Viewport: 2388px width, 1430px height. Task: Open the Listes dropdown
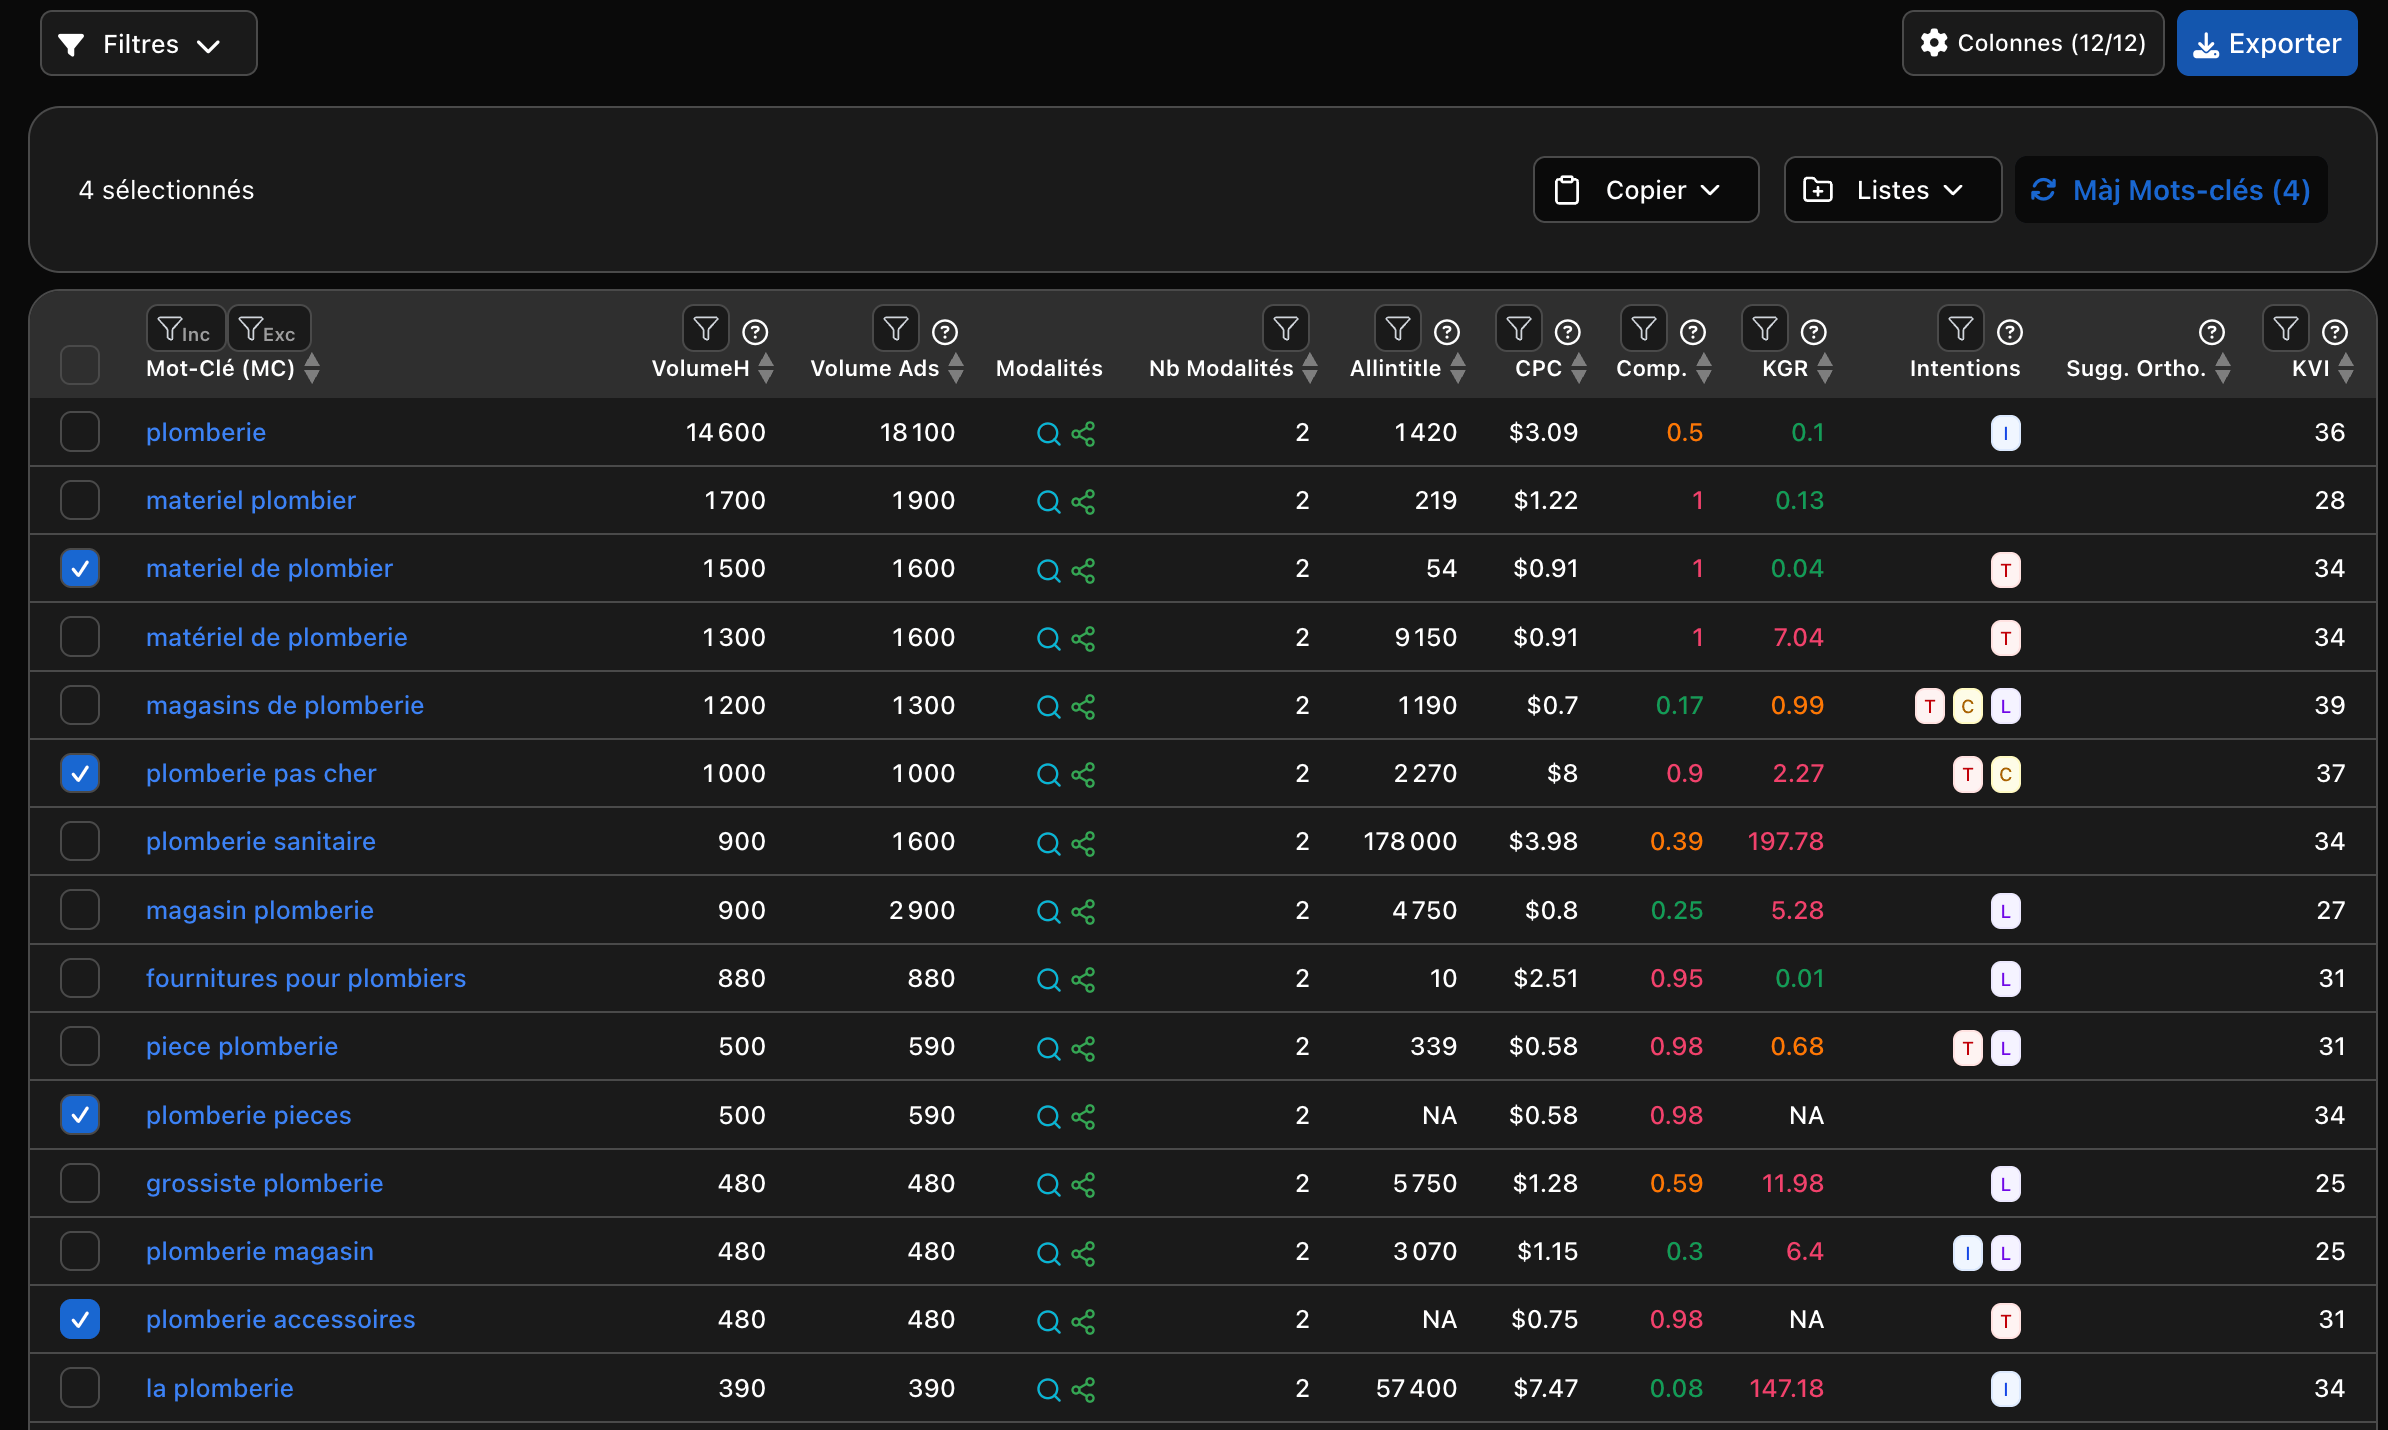[x=1892, y=190]
